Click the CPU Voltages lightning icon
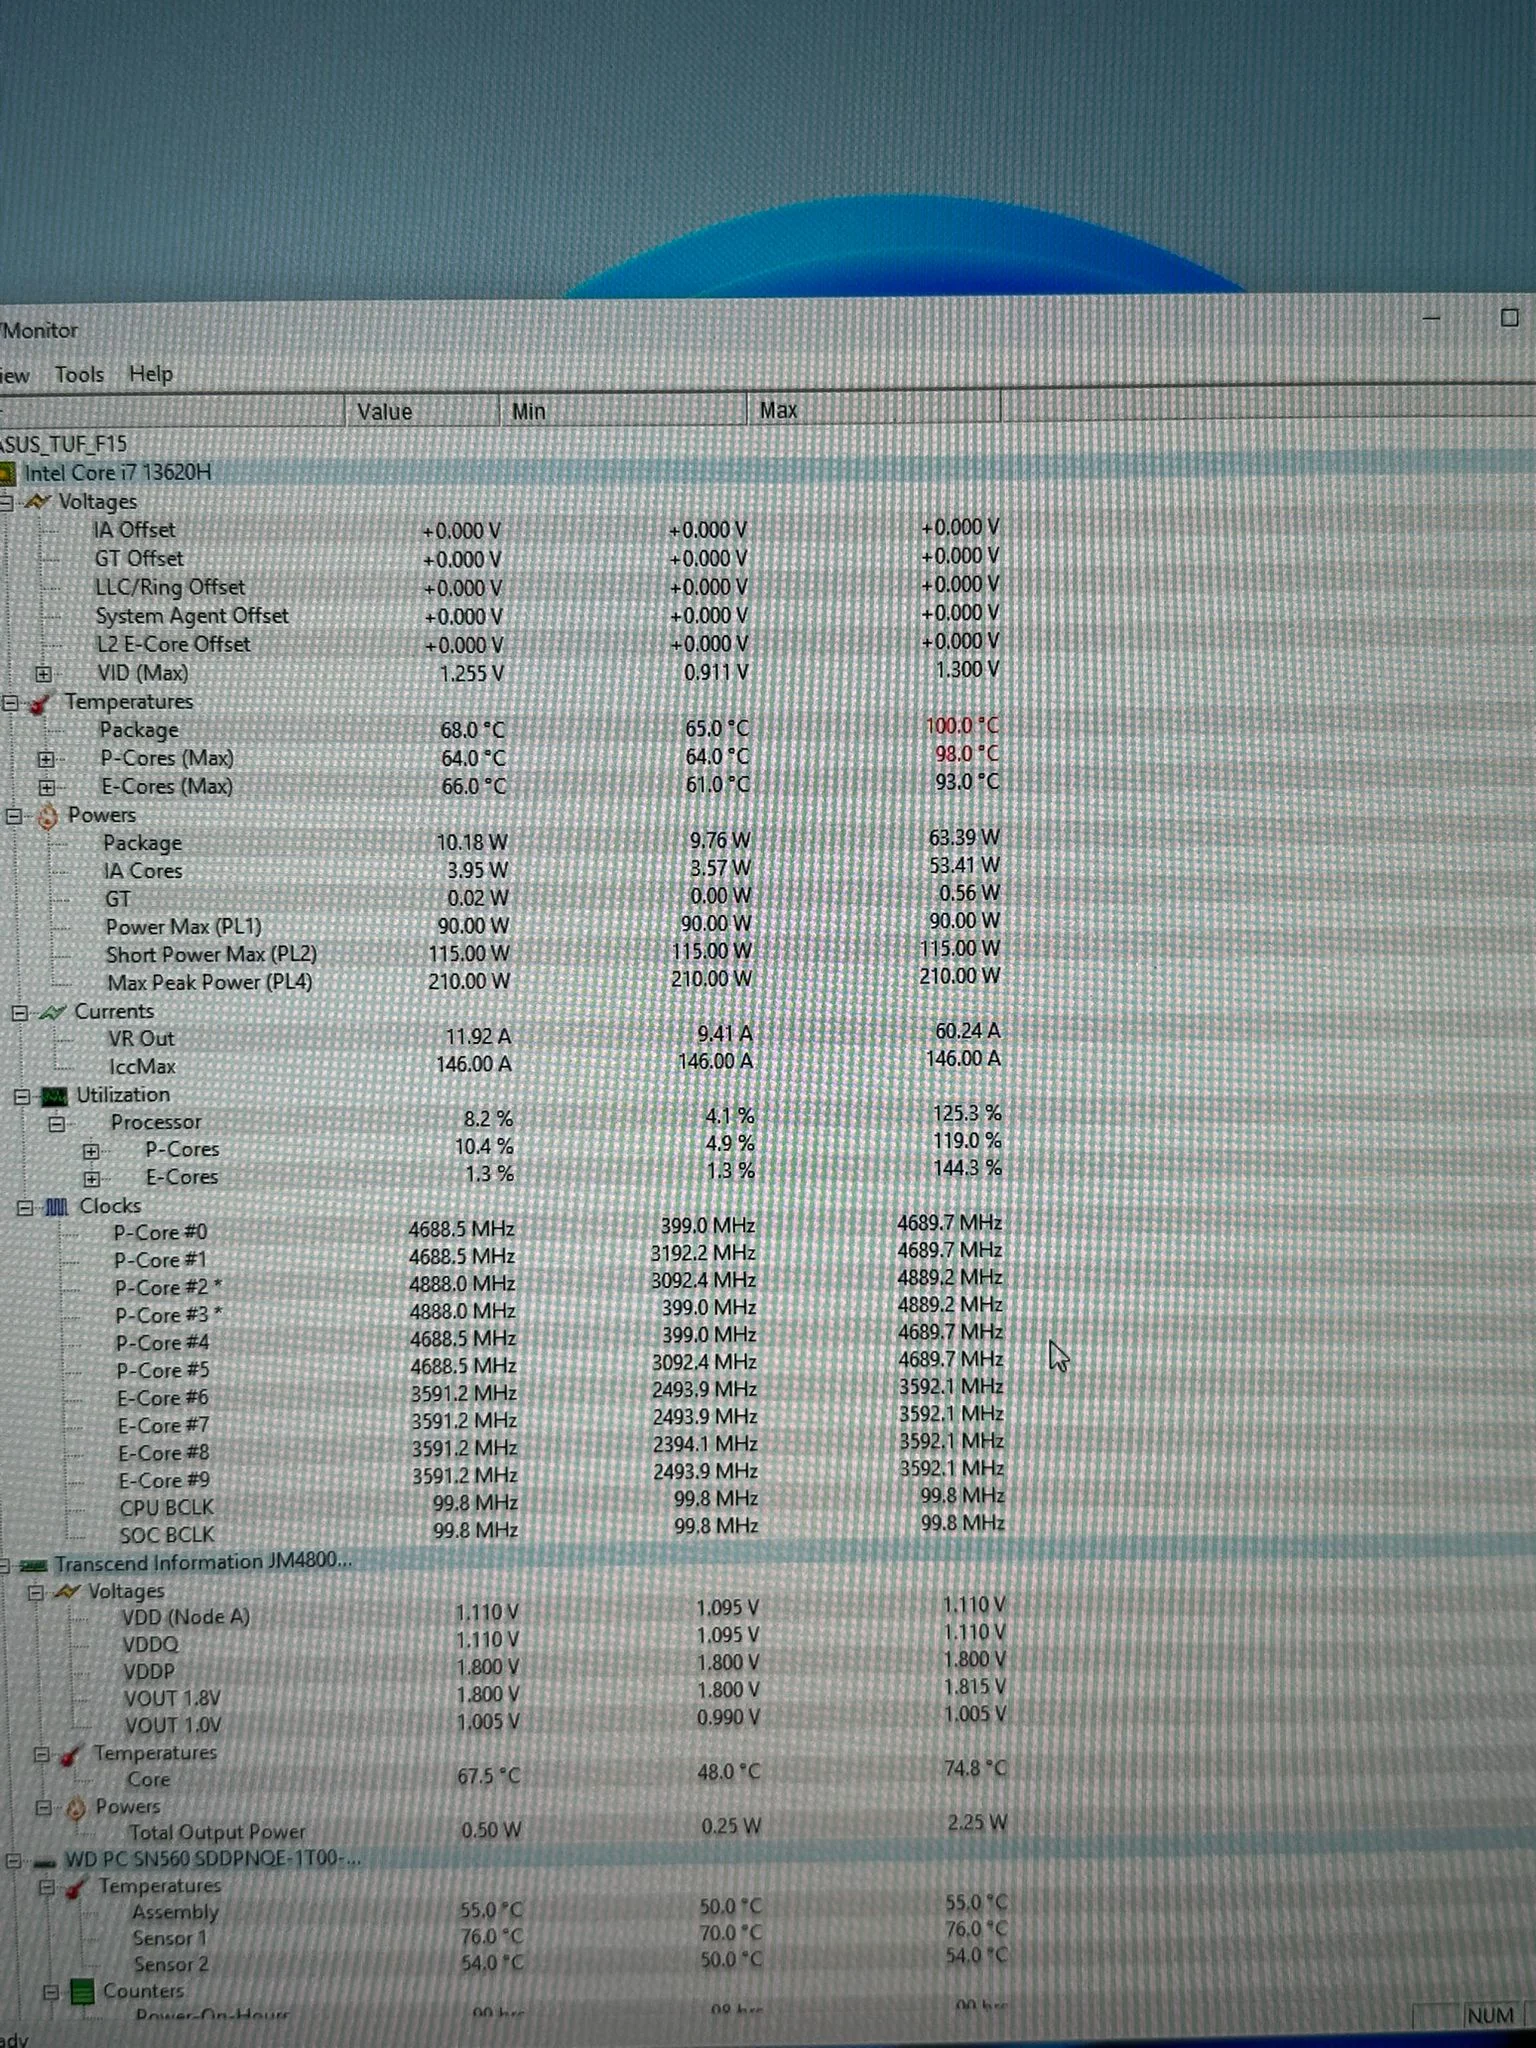Viewport: 1536px width, 2048px height. pyautogui.click(x=36, y=502)
